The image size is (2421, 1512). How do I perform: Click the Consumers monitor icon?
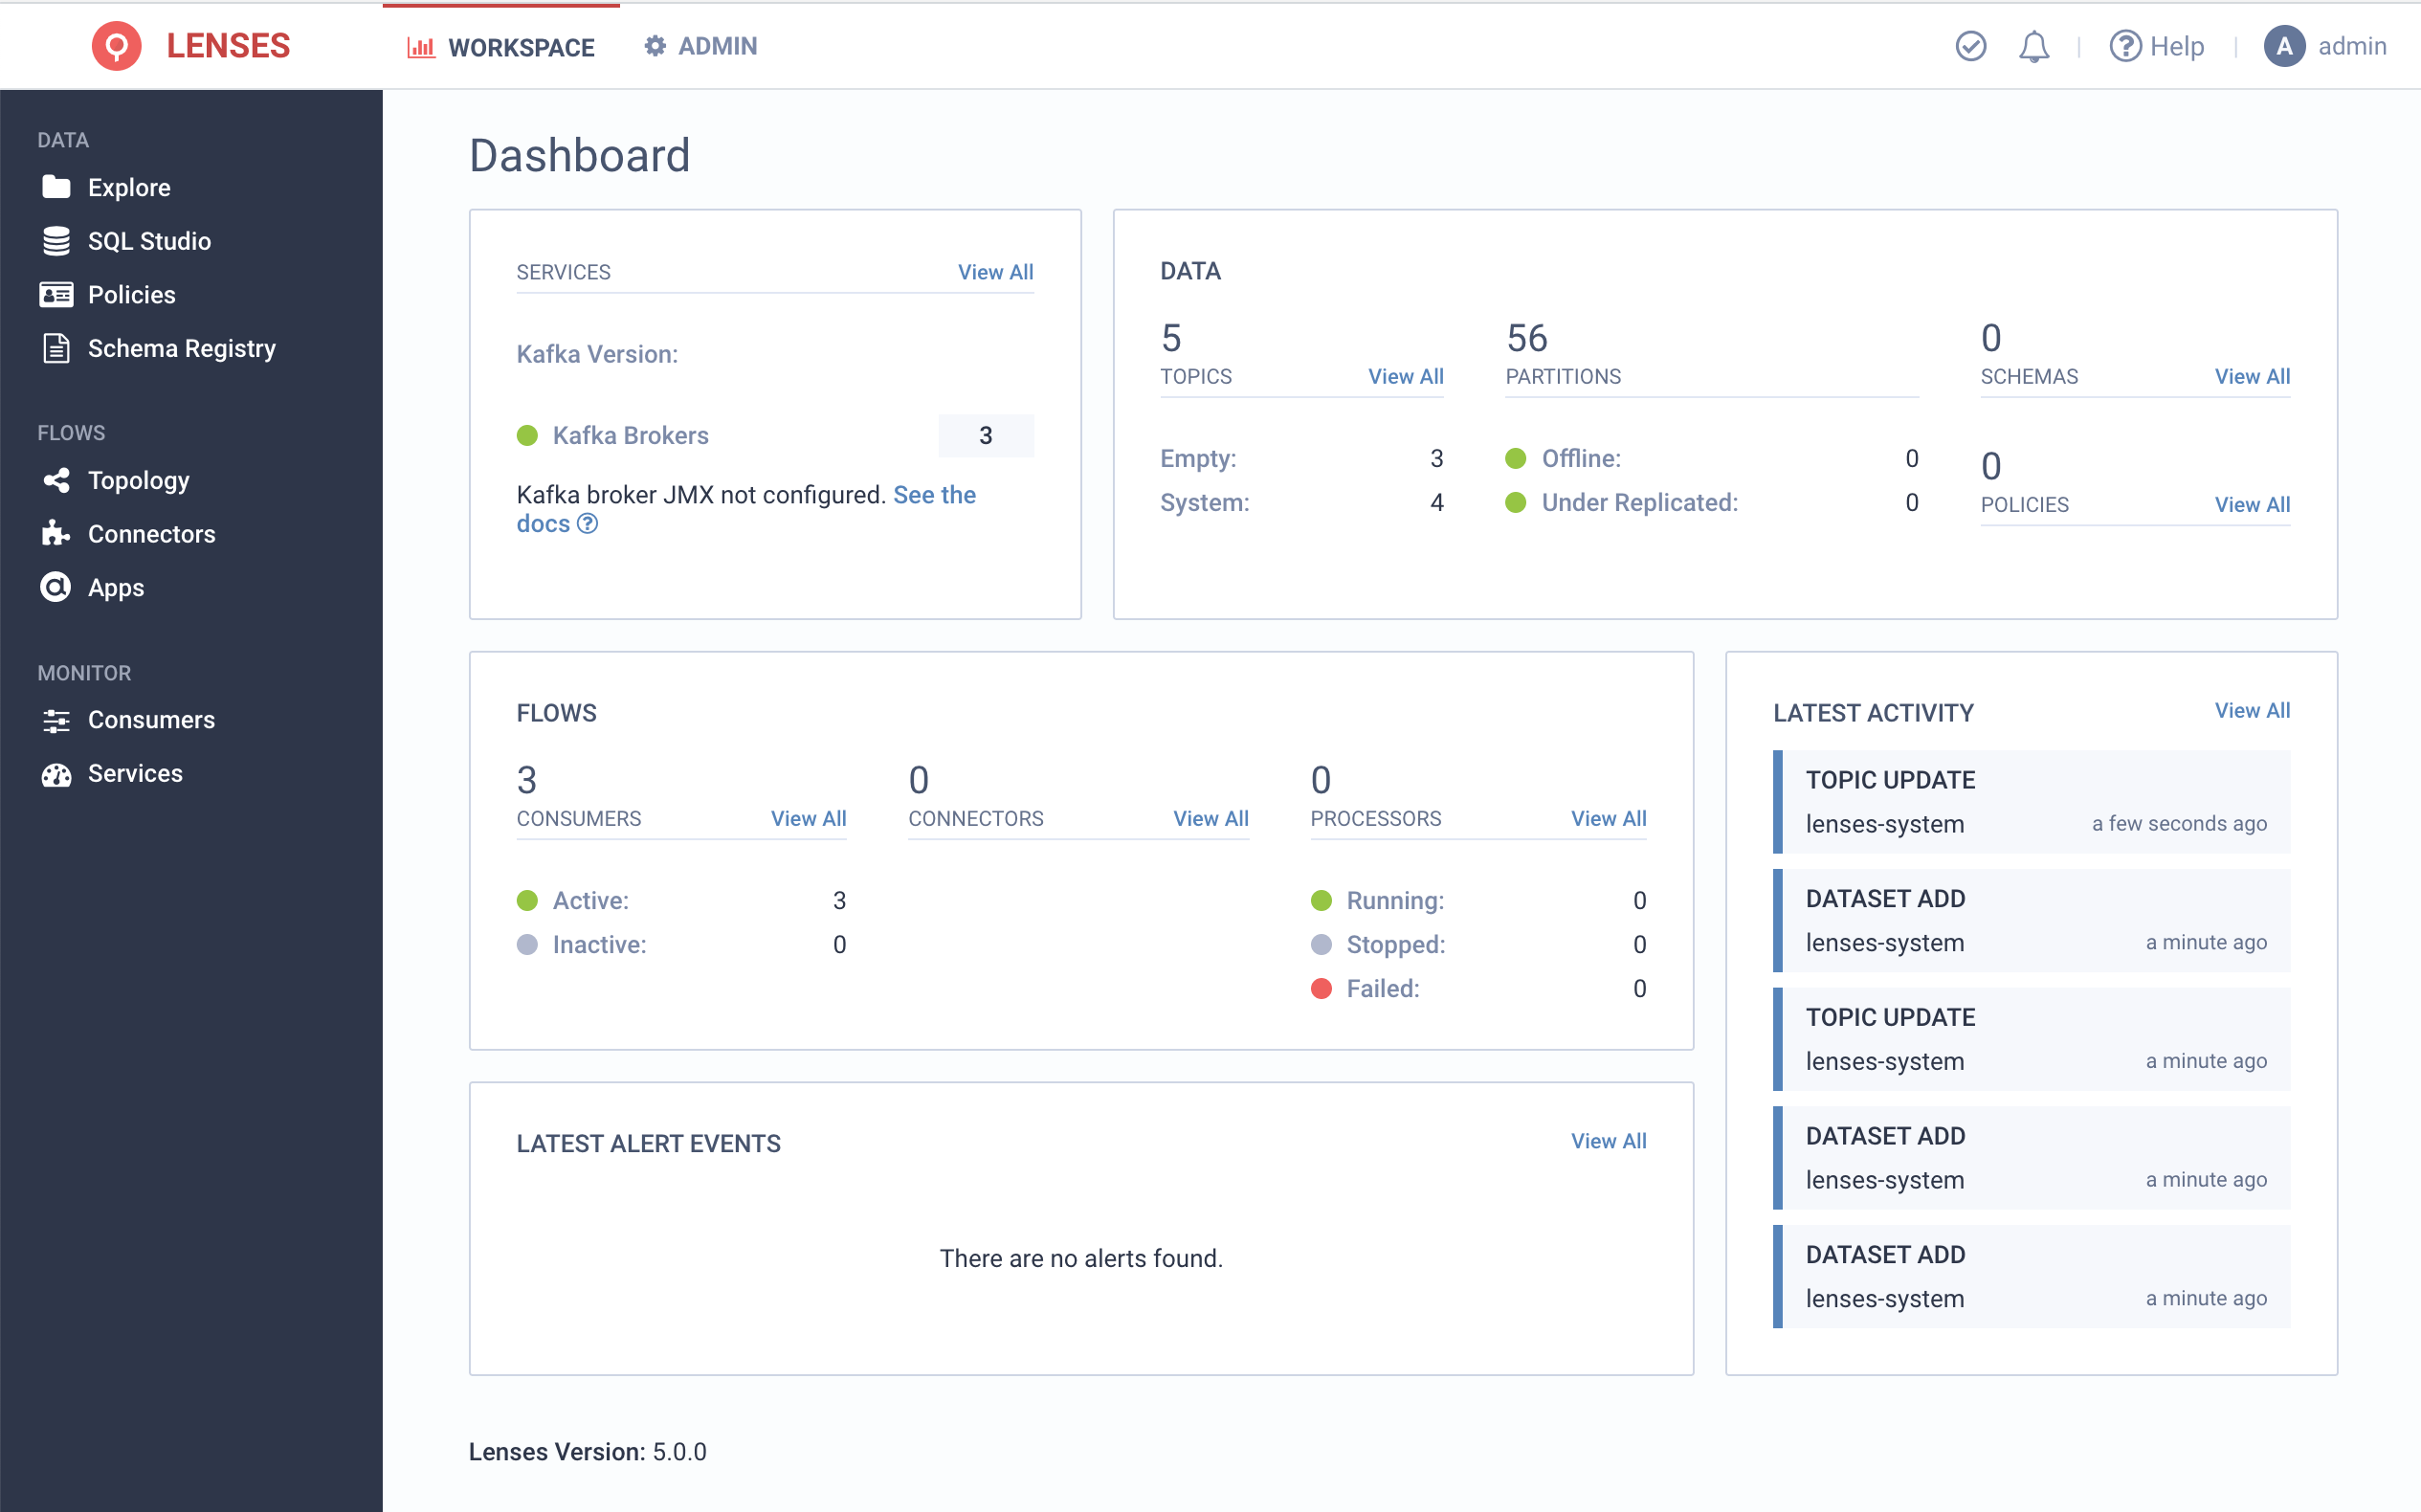coord(56,720)
